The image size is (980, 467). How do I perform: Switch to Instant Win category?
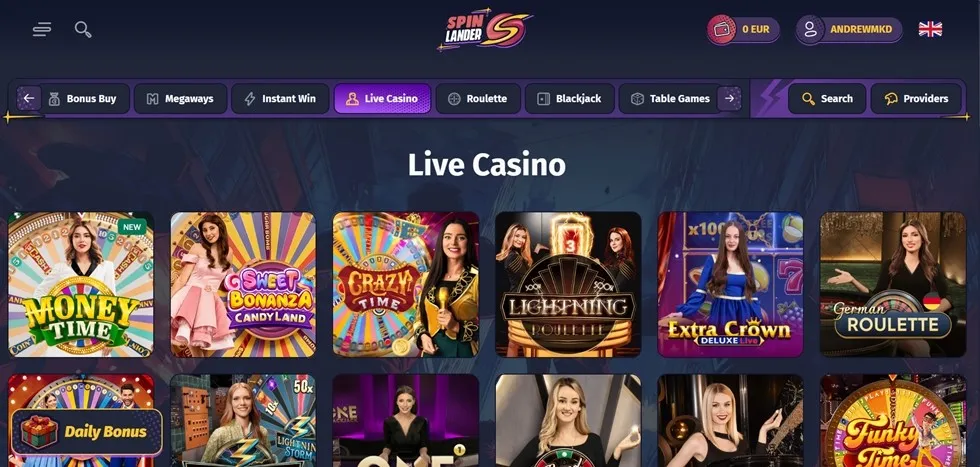(x=280, y=99)
